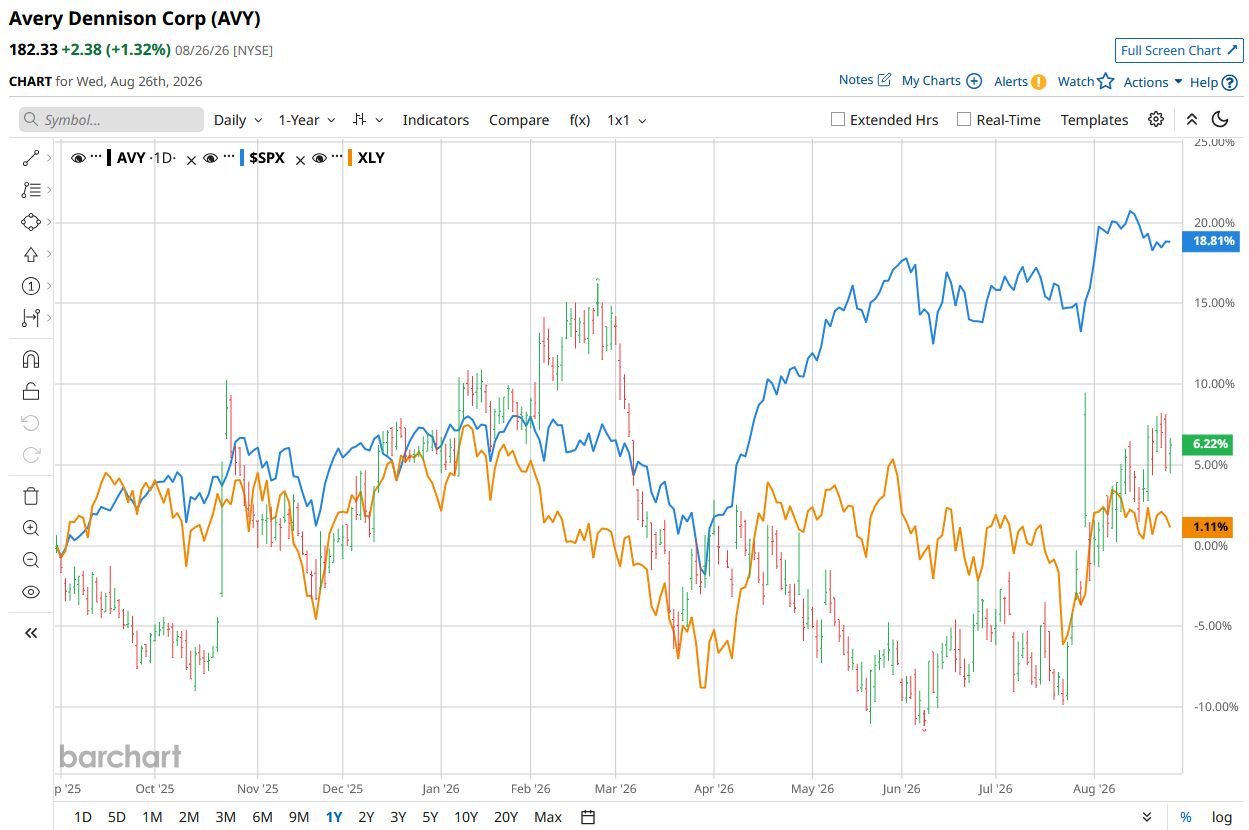
Task: Open AVY series options ellipsis
Action: (x=96, y=158)
